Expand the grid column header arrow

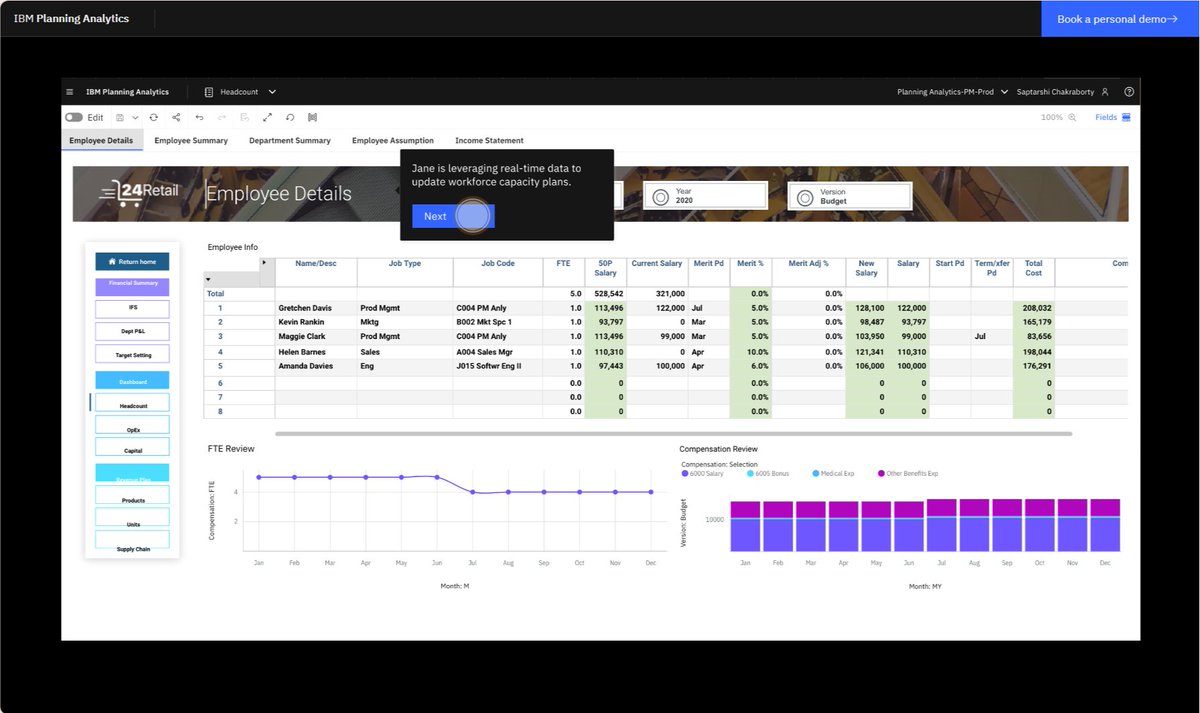(x=264, y=263)
